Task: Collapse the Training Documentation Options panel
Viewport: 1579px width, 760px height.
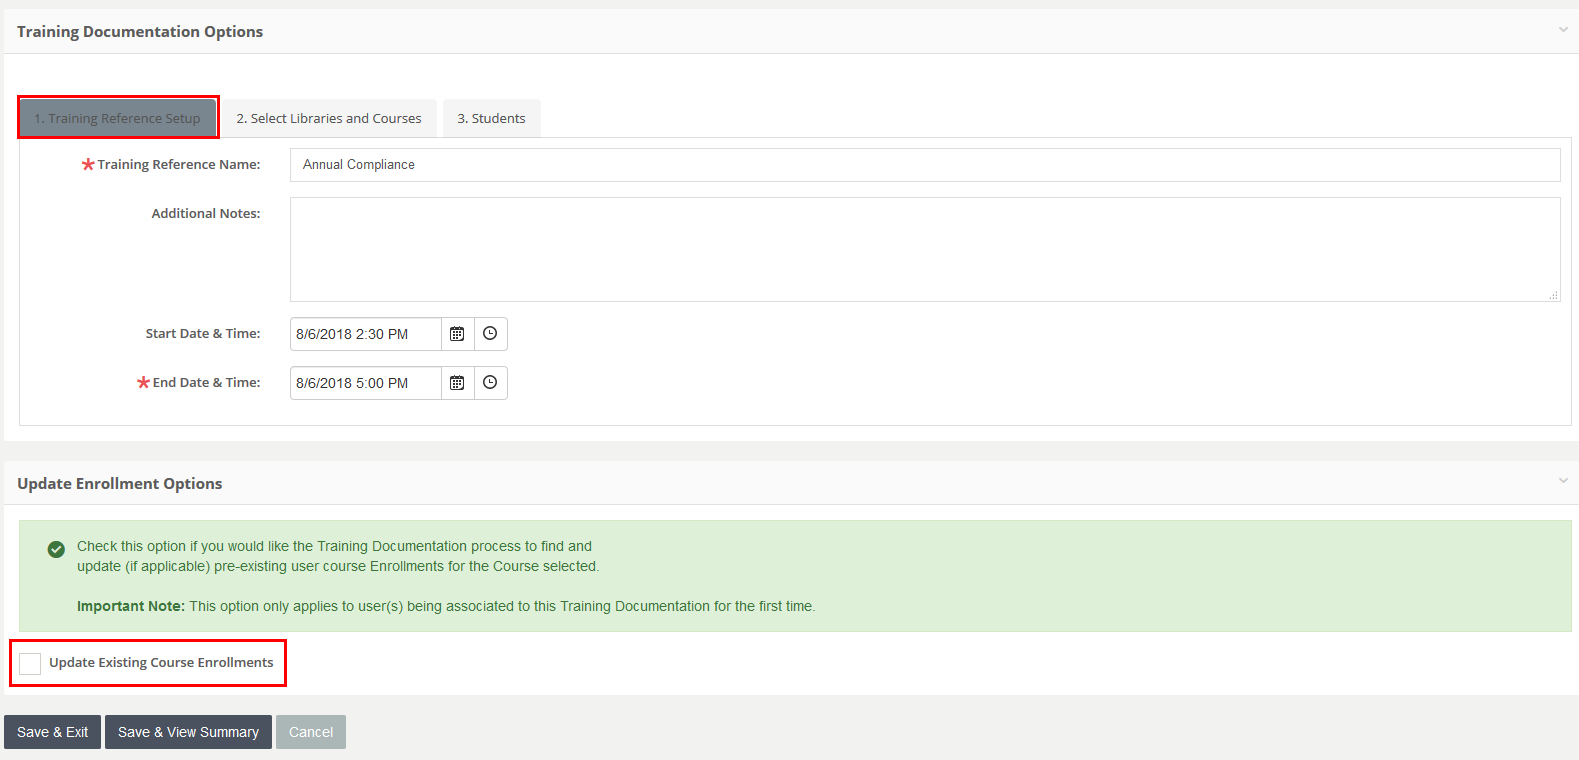Action: [1563, 30]
